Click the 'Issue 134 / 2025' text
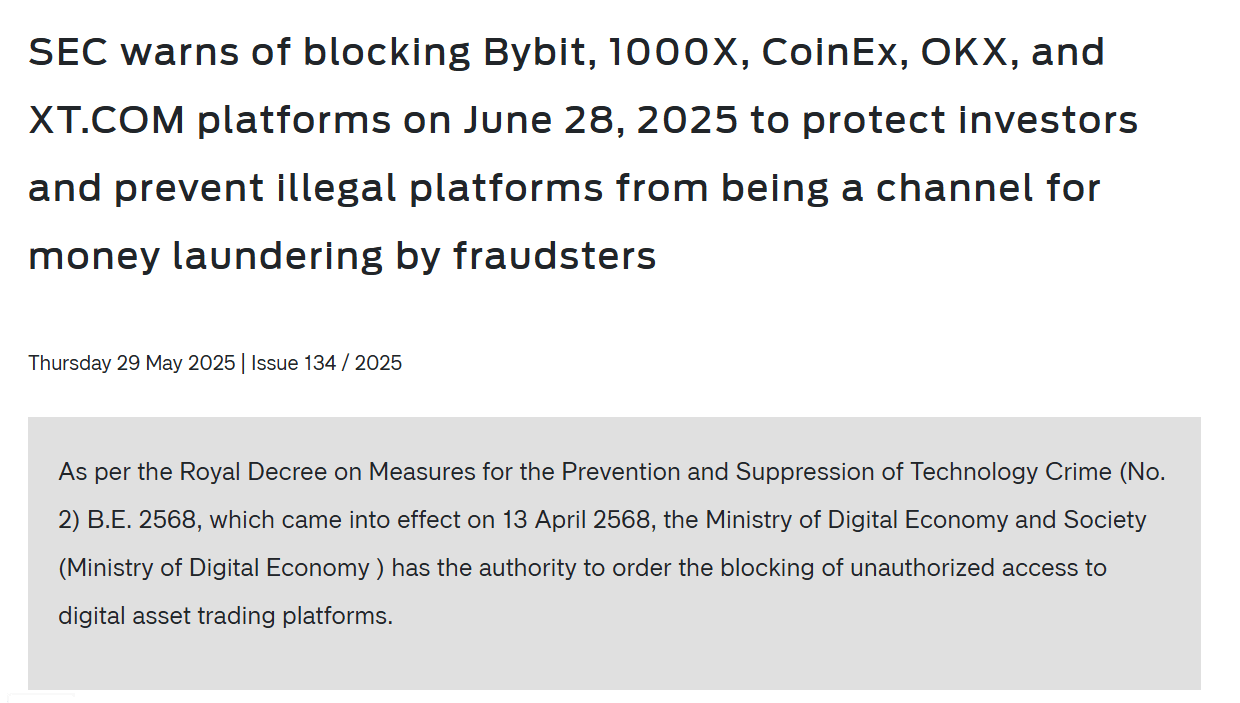This screenshot has width=1240, height=703. (326, 363)
